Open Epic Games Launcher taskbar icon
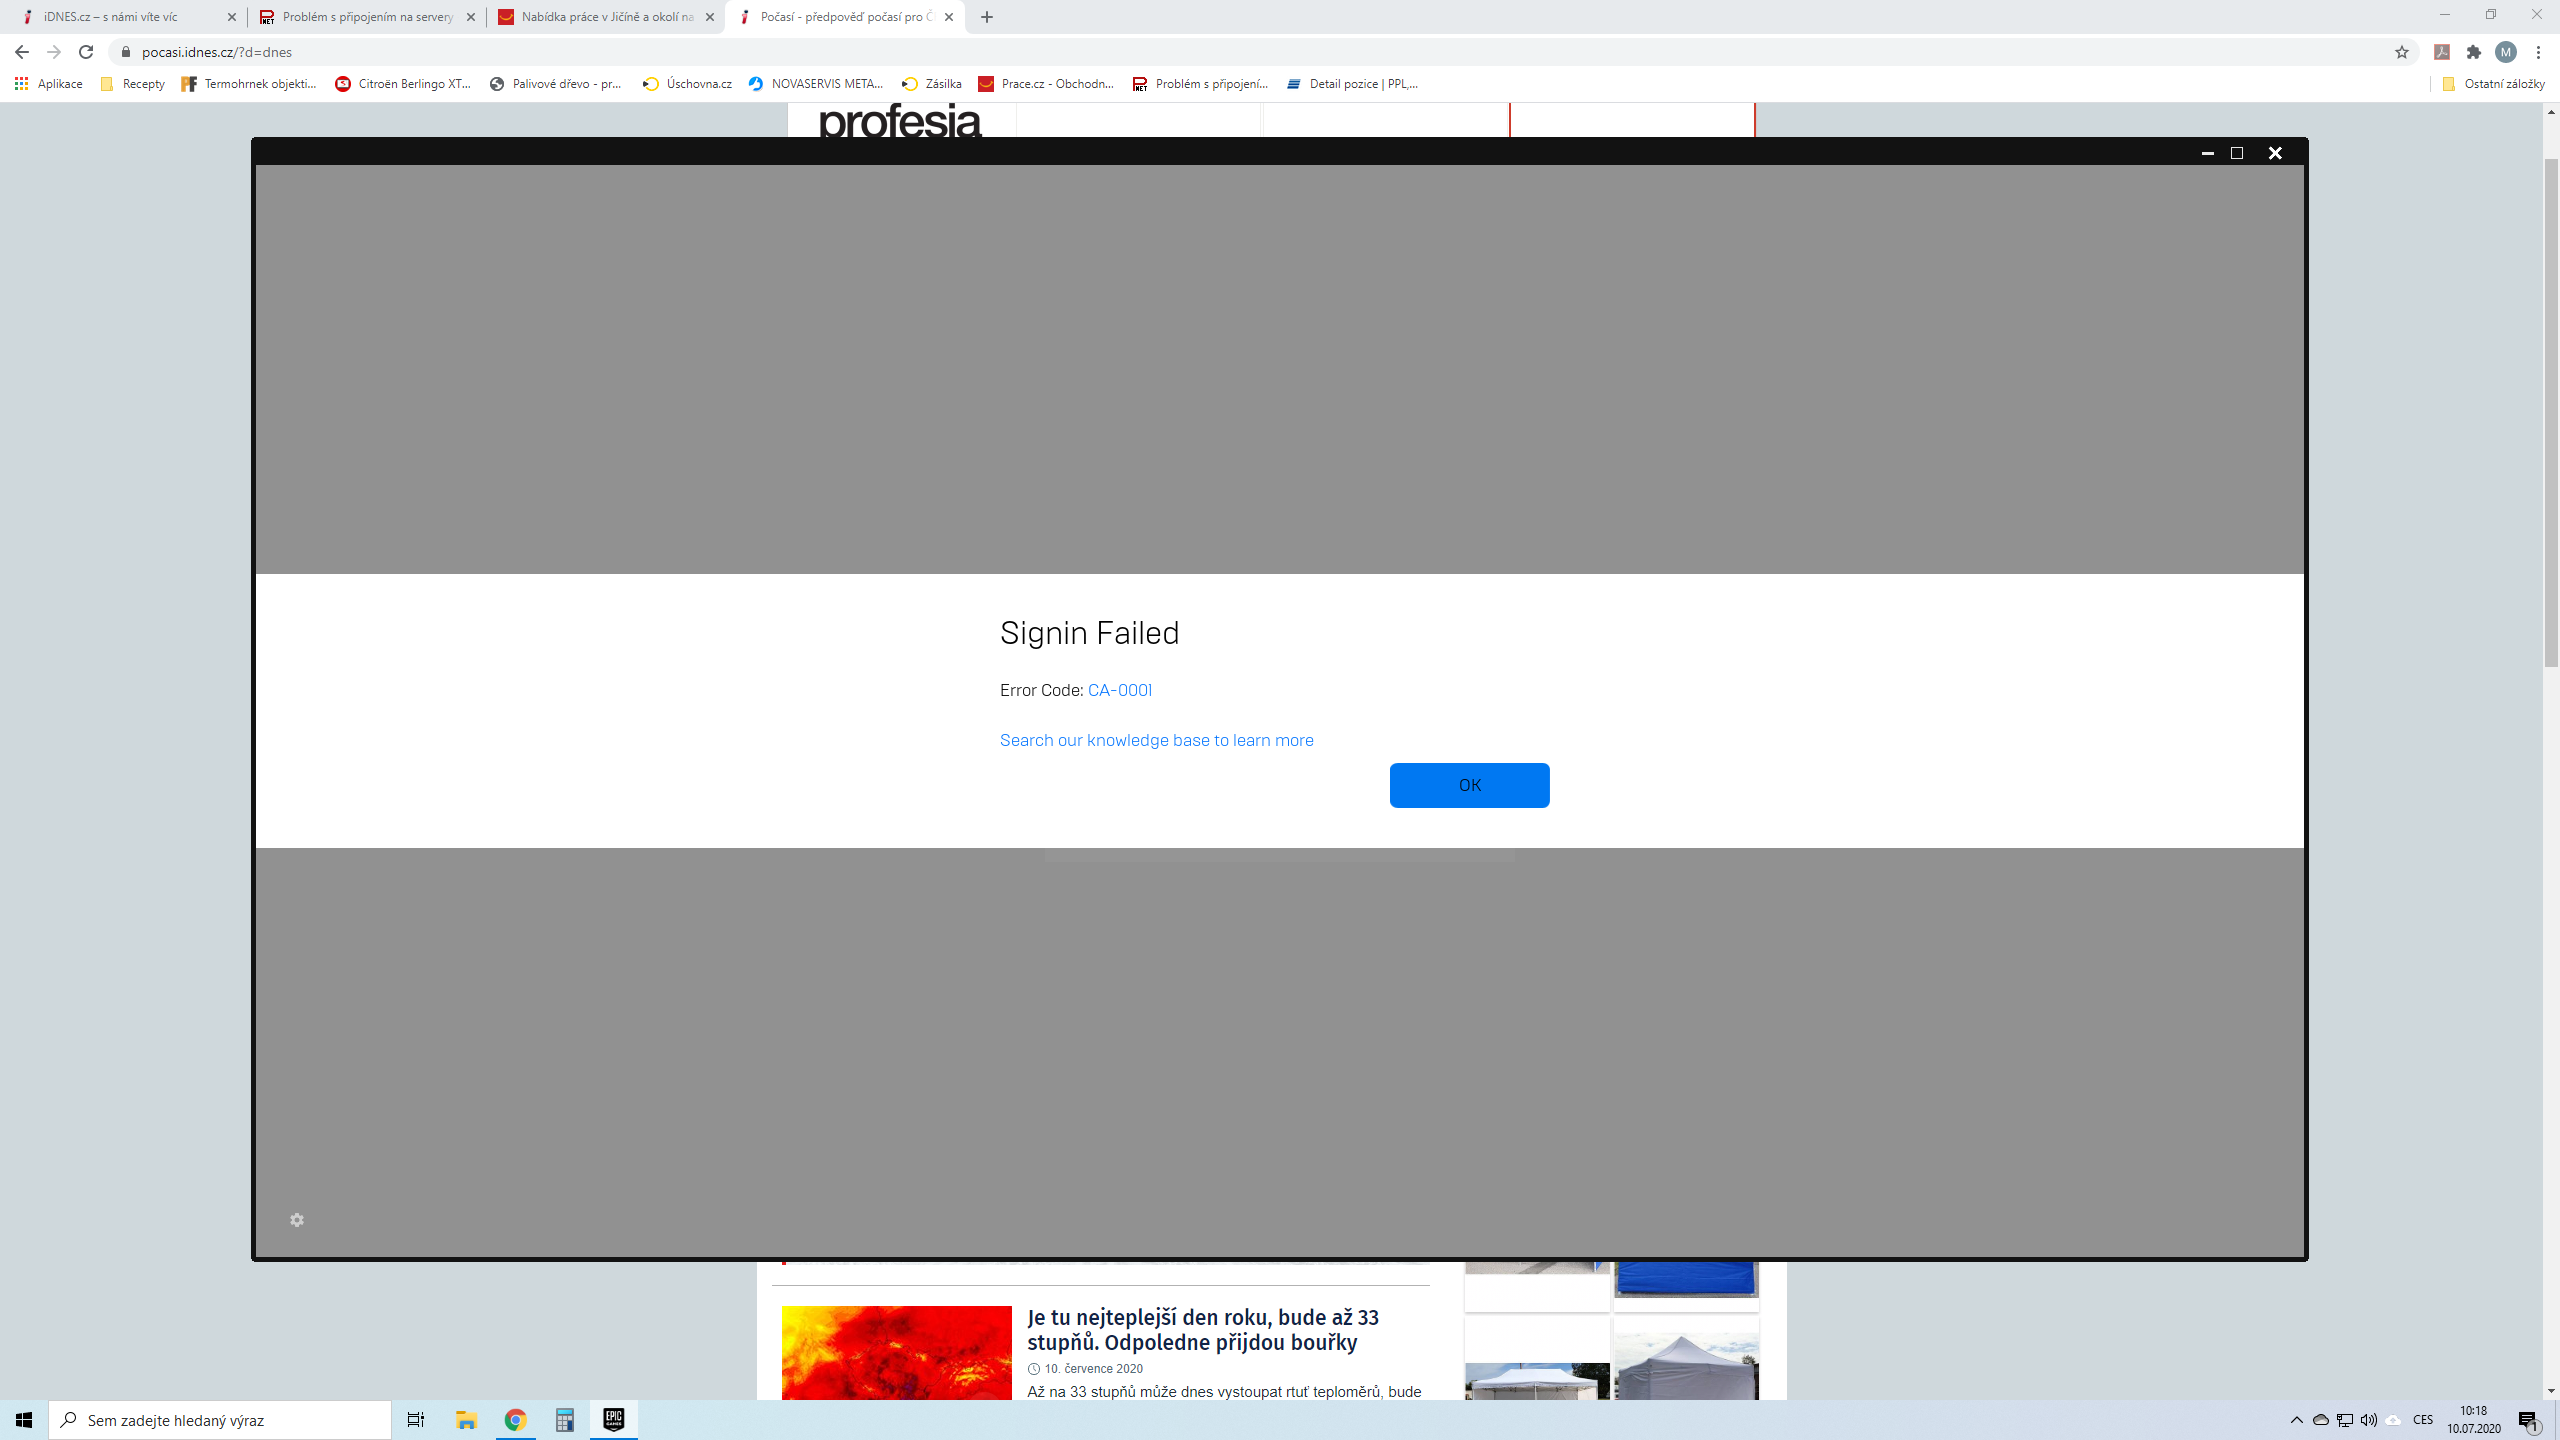The image size is (2560, 1440). (613, 1419)
